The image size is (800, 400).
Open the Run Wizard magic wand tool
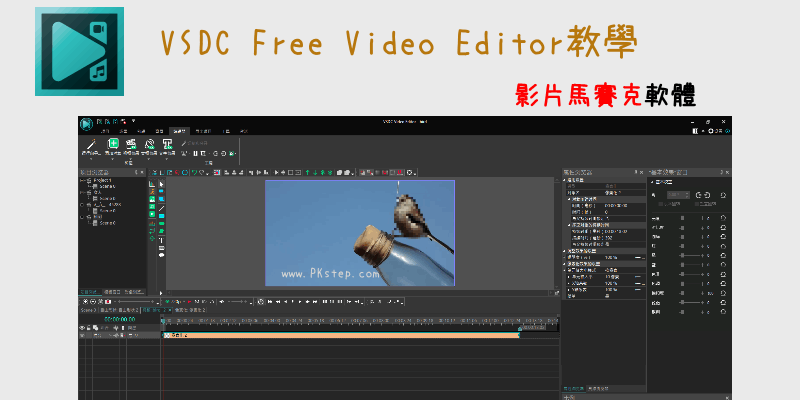tap(91, 144)
